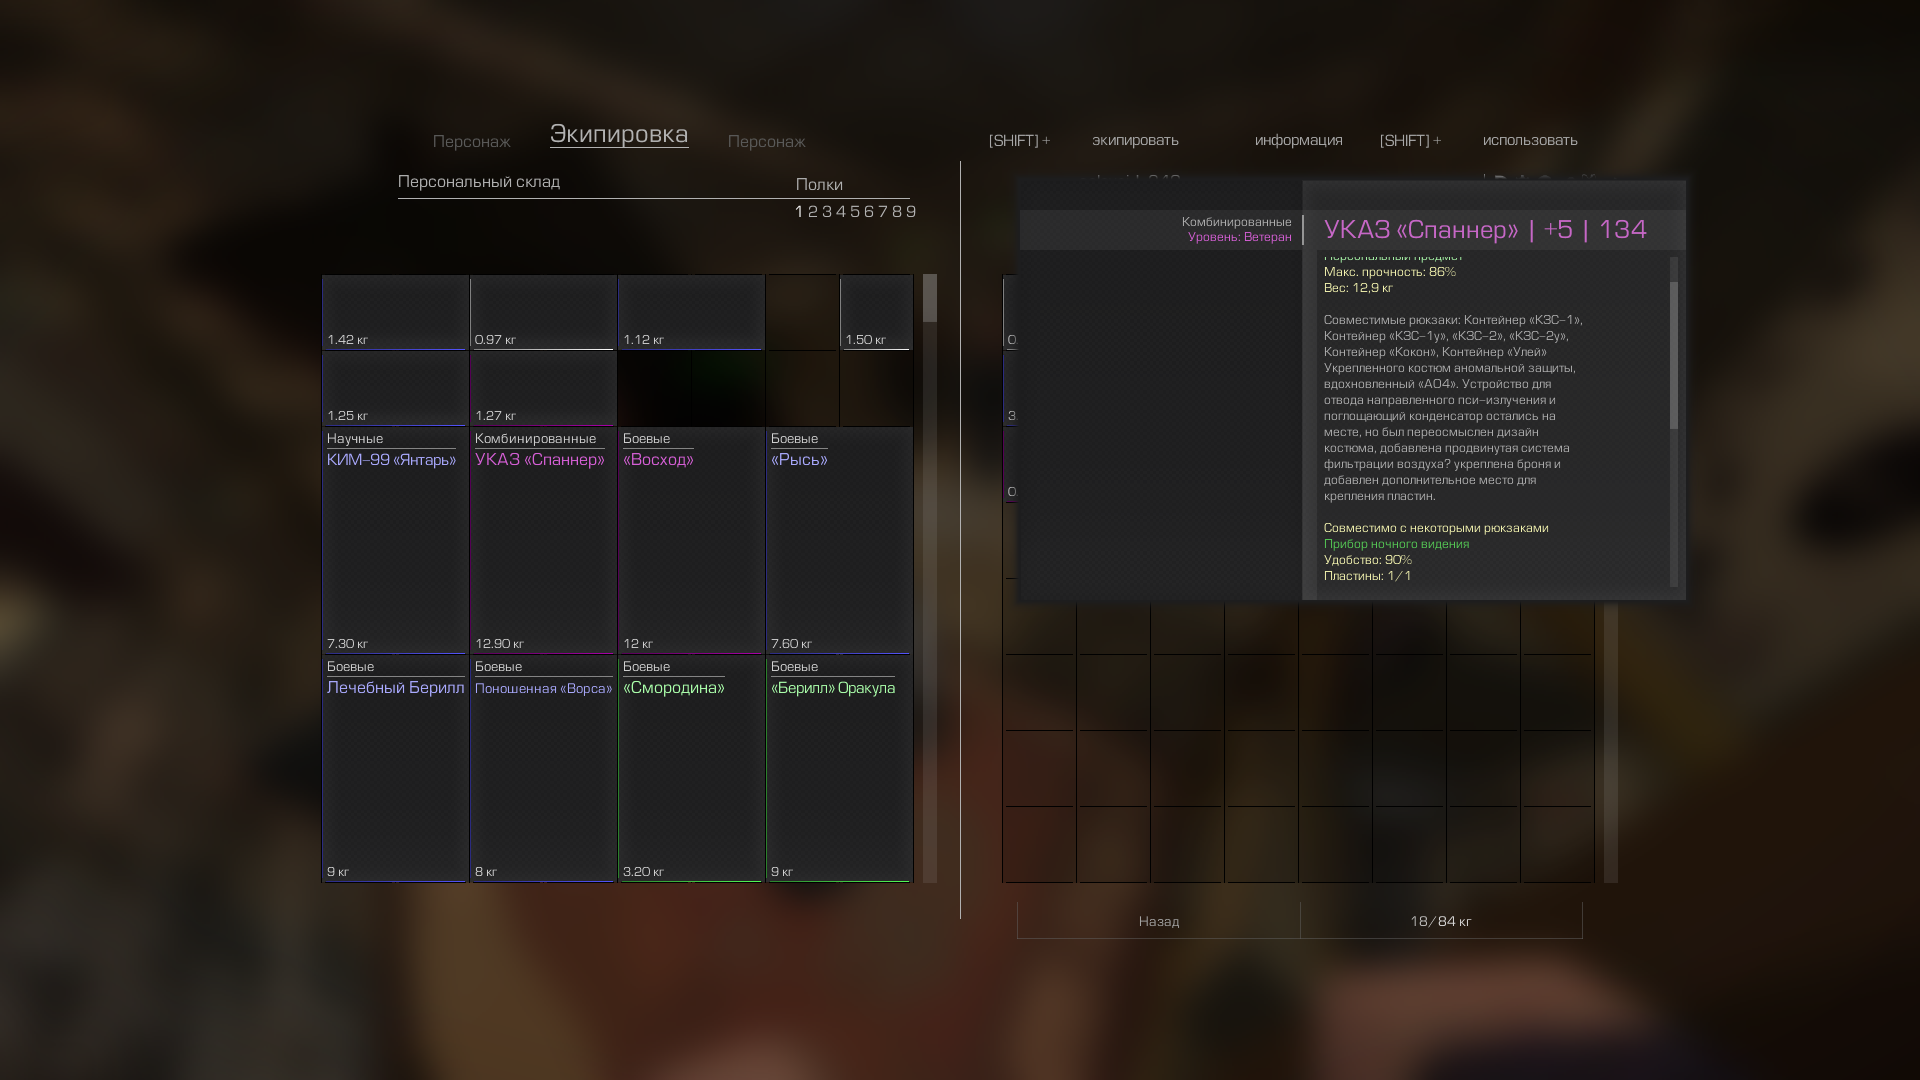Click the Пластины: 1/1 line
Viewport: 1920px width, 1080px height.
tap(1367, 576)
